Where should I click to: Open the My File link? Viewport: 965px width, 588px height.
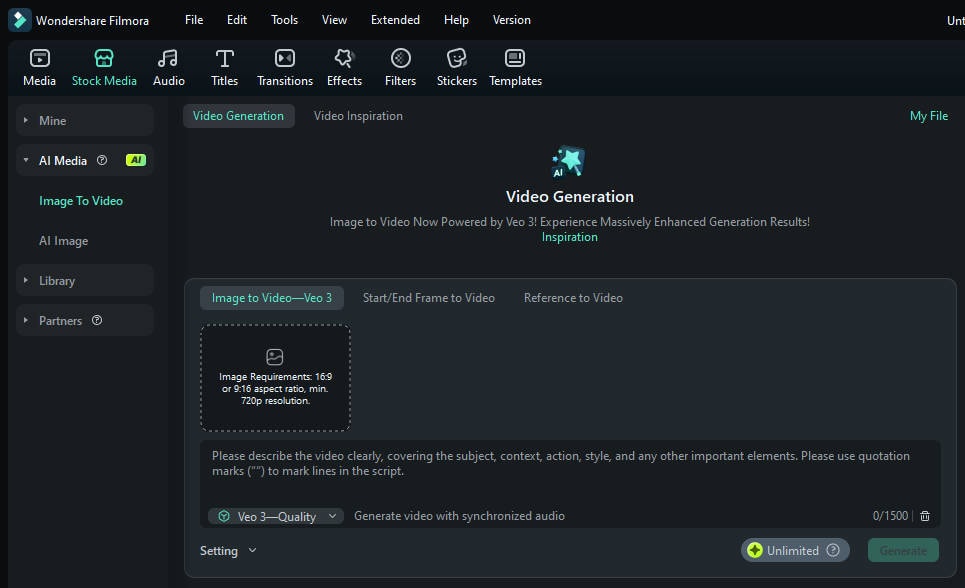click(928, 116)
